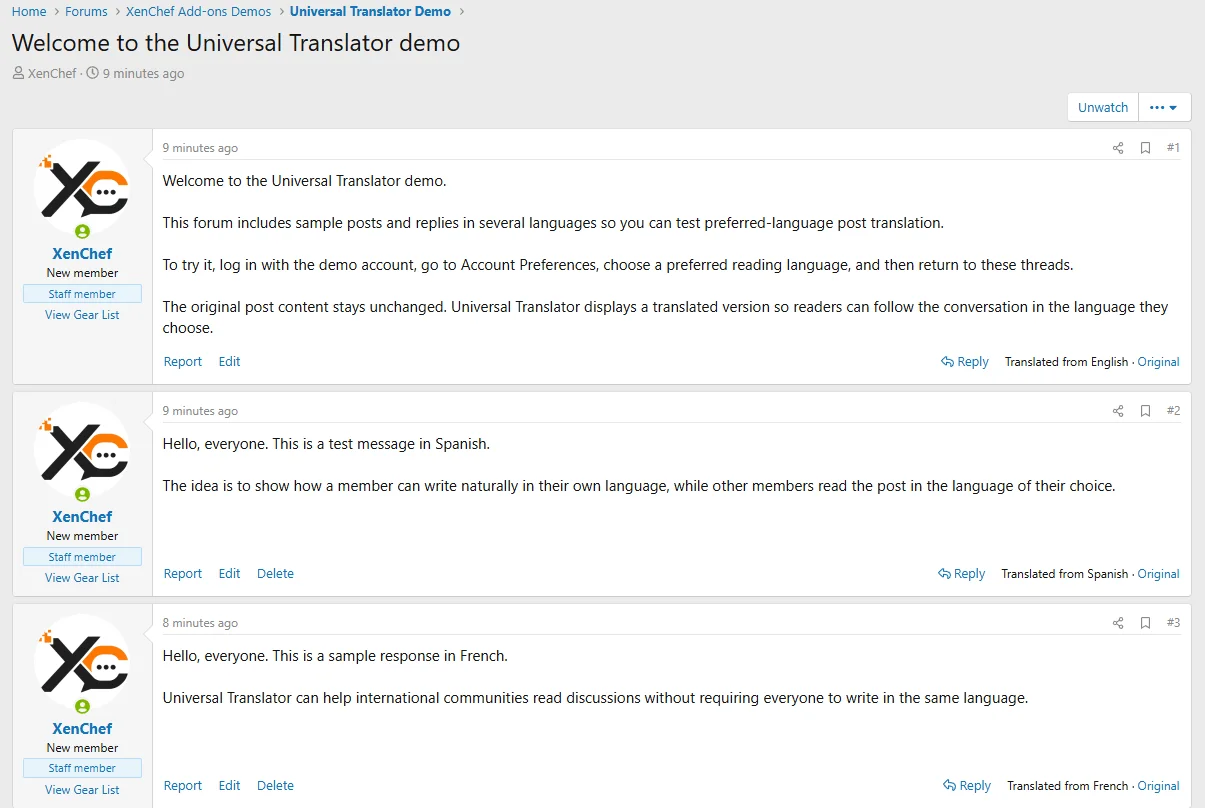
Task: Edit post #2
Action: [x=230, y=574]
